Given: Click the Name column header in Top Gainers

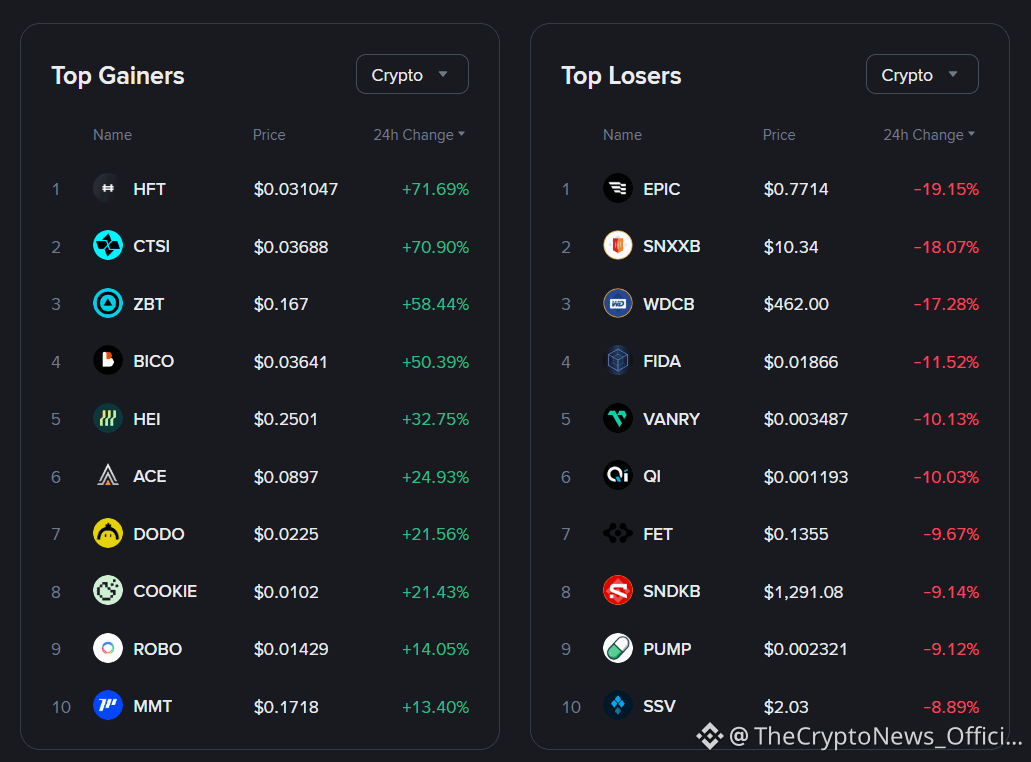Looking at the screenshot, I should (112, 135).
